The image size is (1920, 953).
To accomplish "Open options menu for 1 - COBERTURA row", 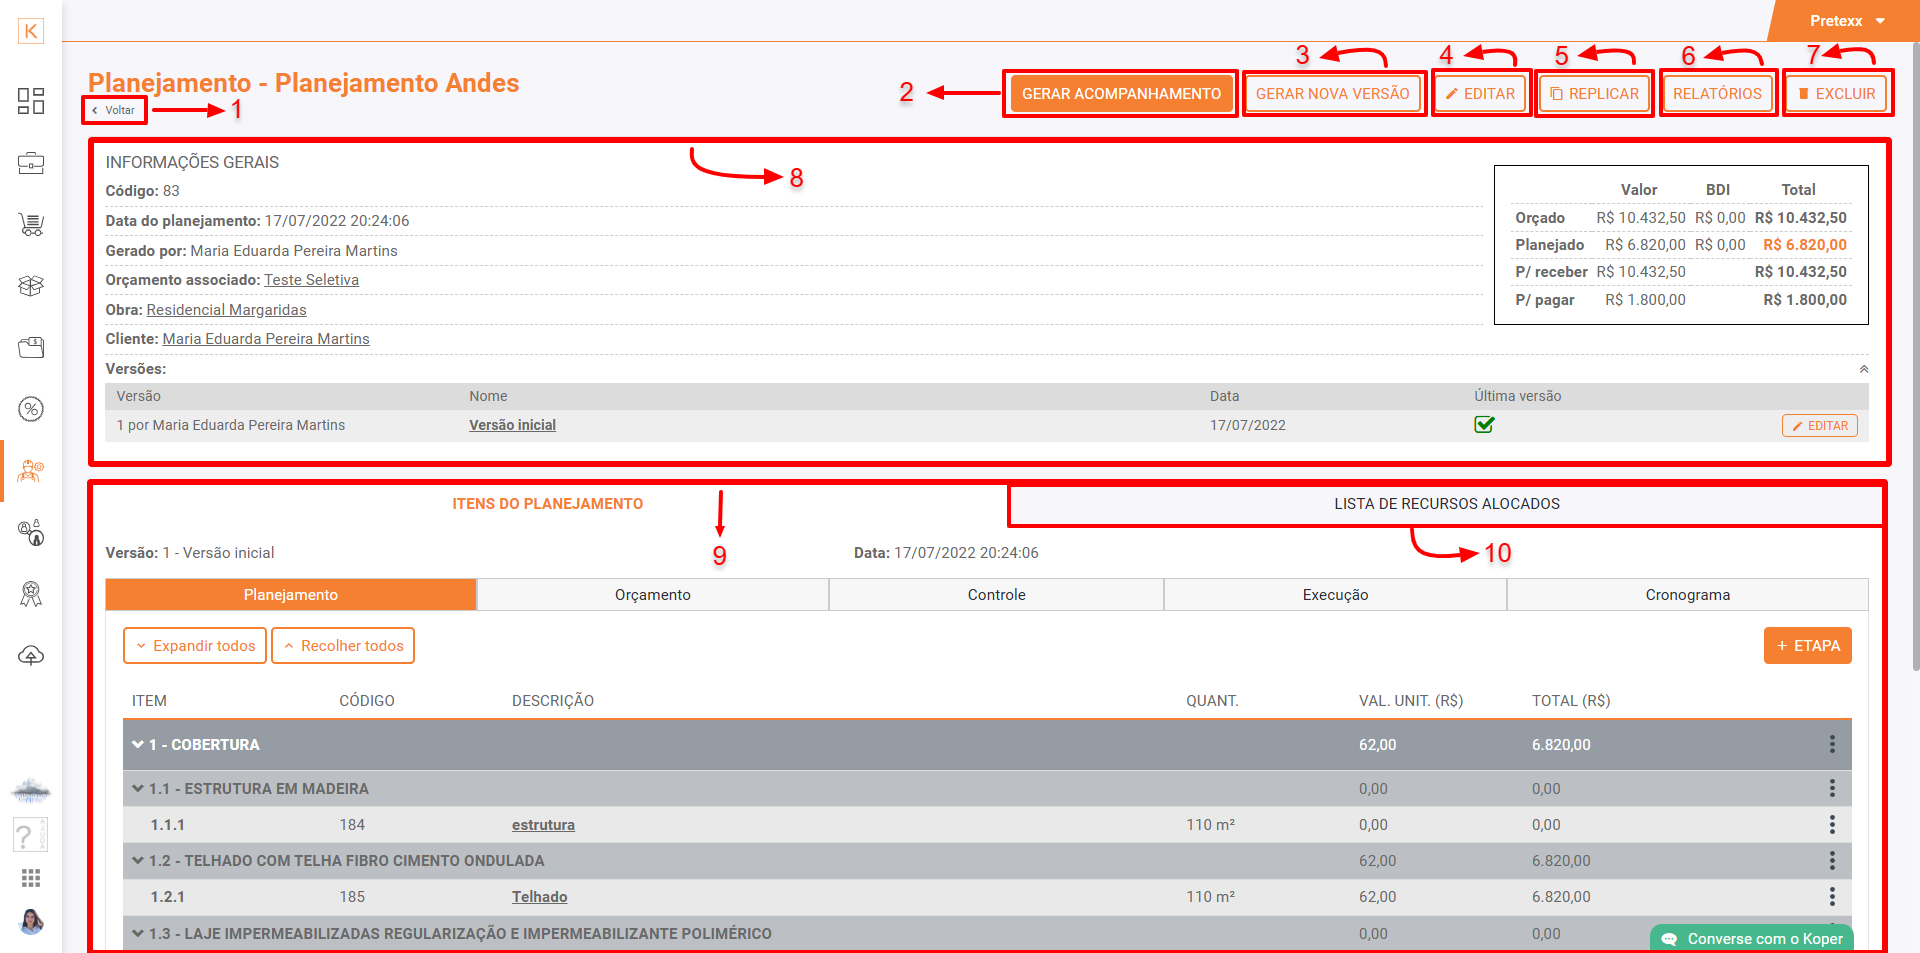I will pyautogui.click(x=1832, y=744).
